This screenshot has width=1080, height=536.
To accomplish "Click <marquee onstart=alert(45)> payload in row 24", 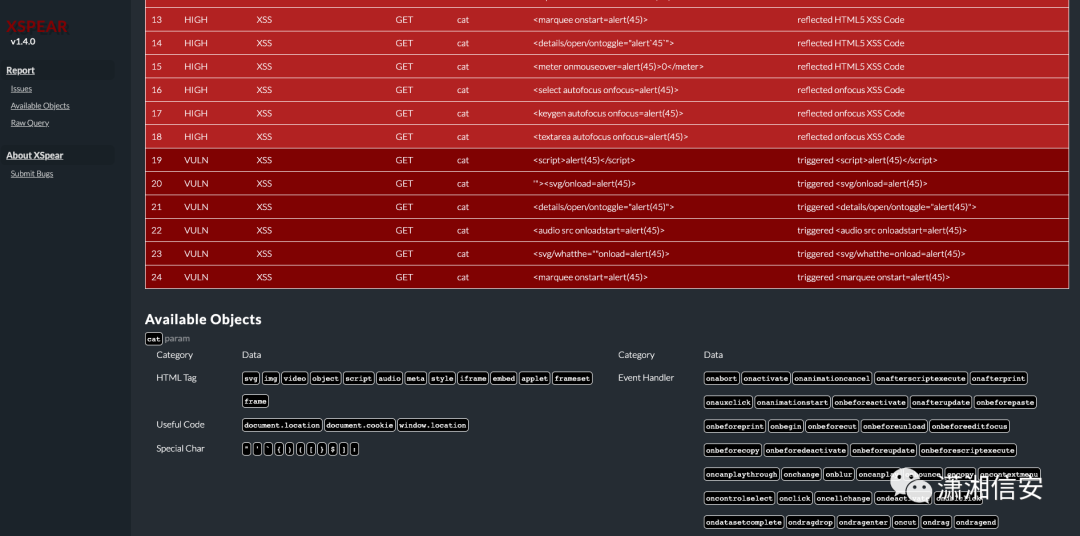I will [590, 277].
